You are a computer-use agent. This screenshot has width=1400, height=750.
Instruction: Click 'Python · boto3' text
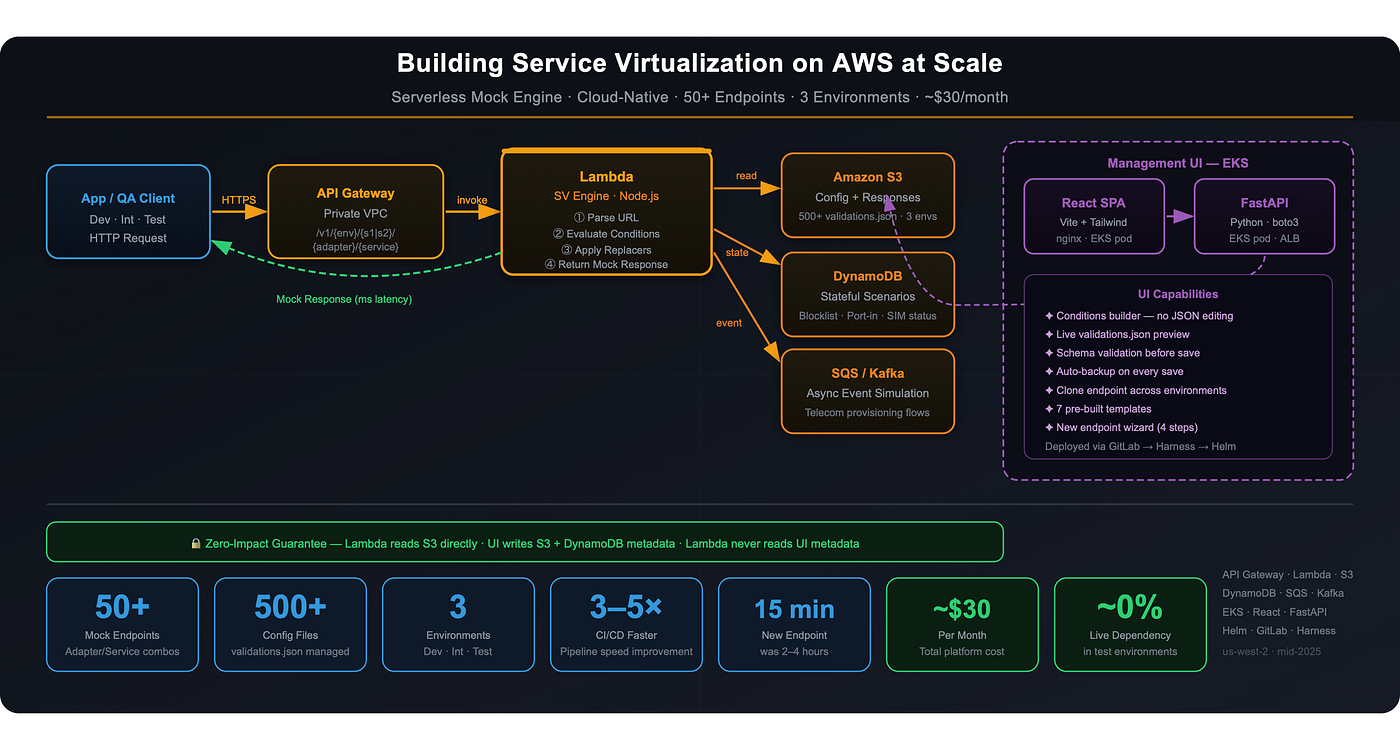(x=1265, y=221)
